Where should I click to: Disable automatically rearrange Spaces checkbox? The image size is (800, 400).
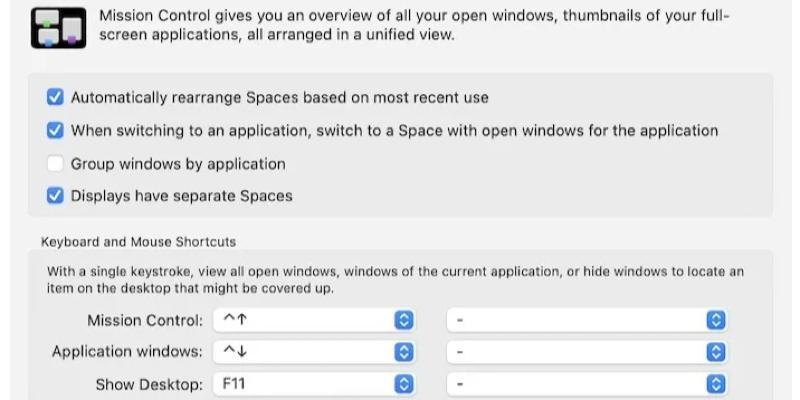point(55,97)
